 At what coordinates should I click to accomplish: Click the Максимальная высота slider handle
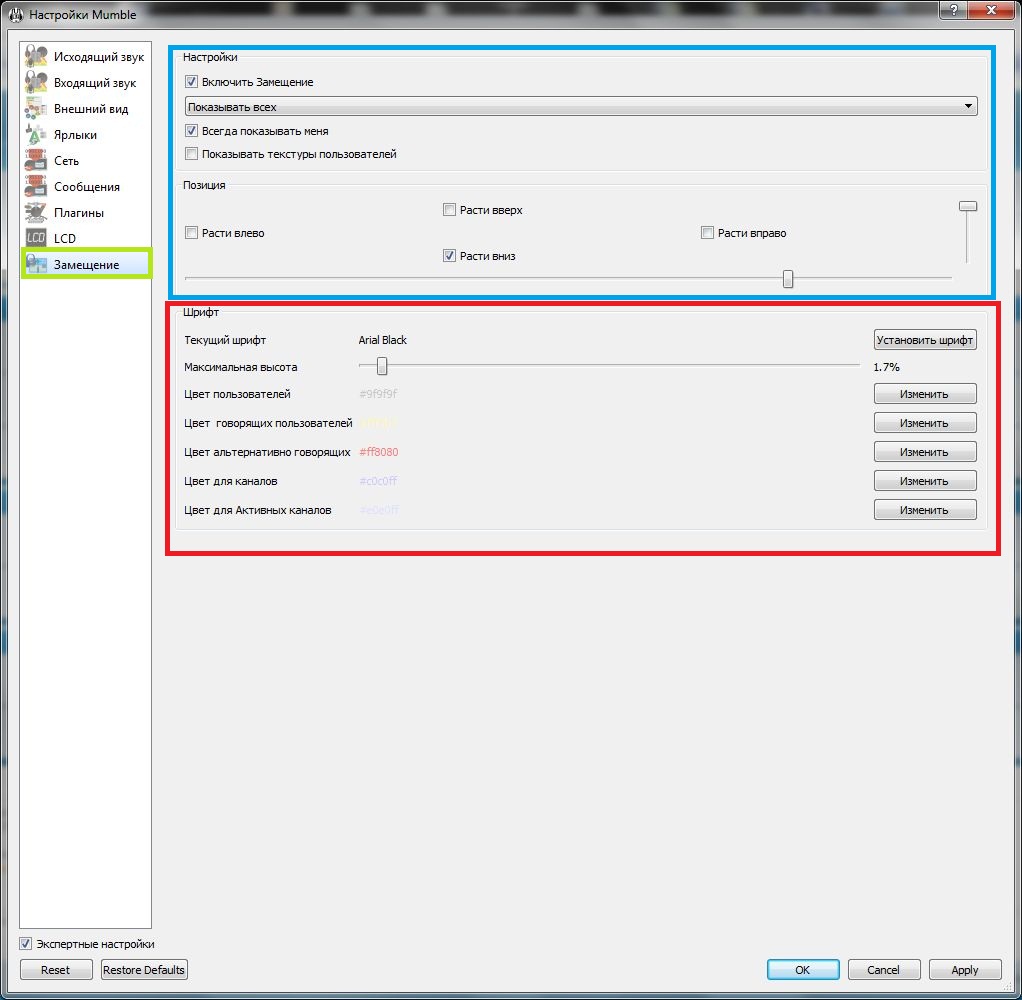coord(382,367)
